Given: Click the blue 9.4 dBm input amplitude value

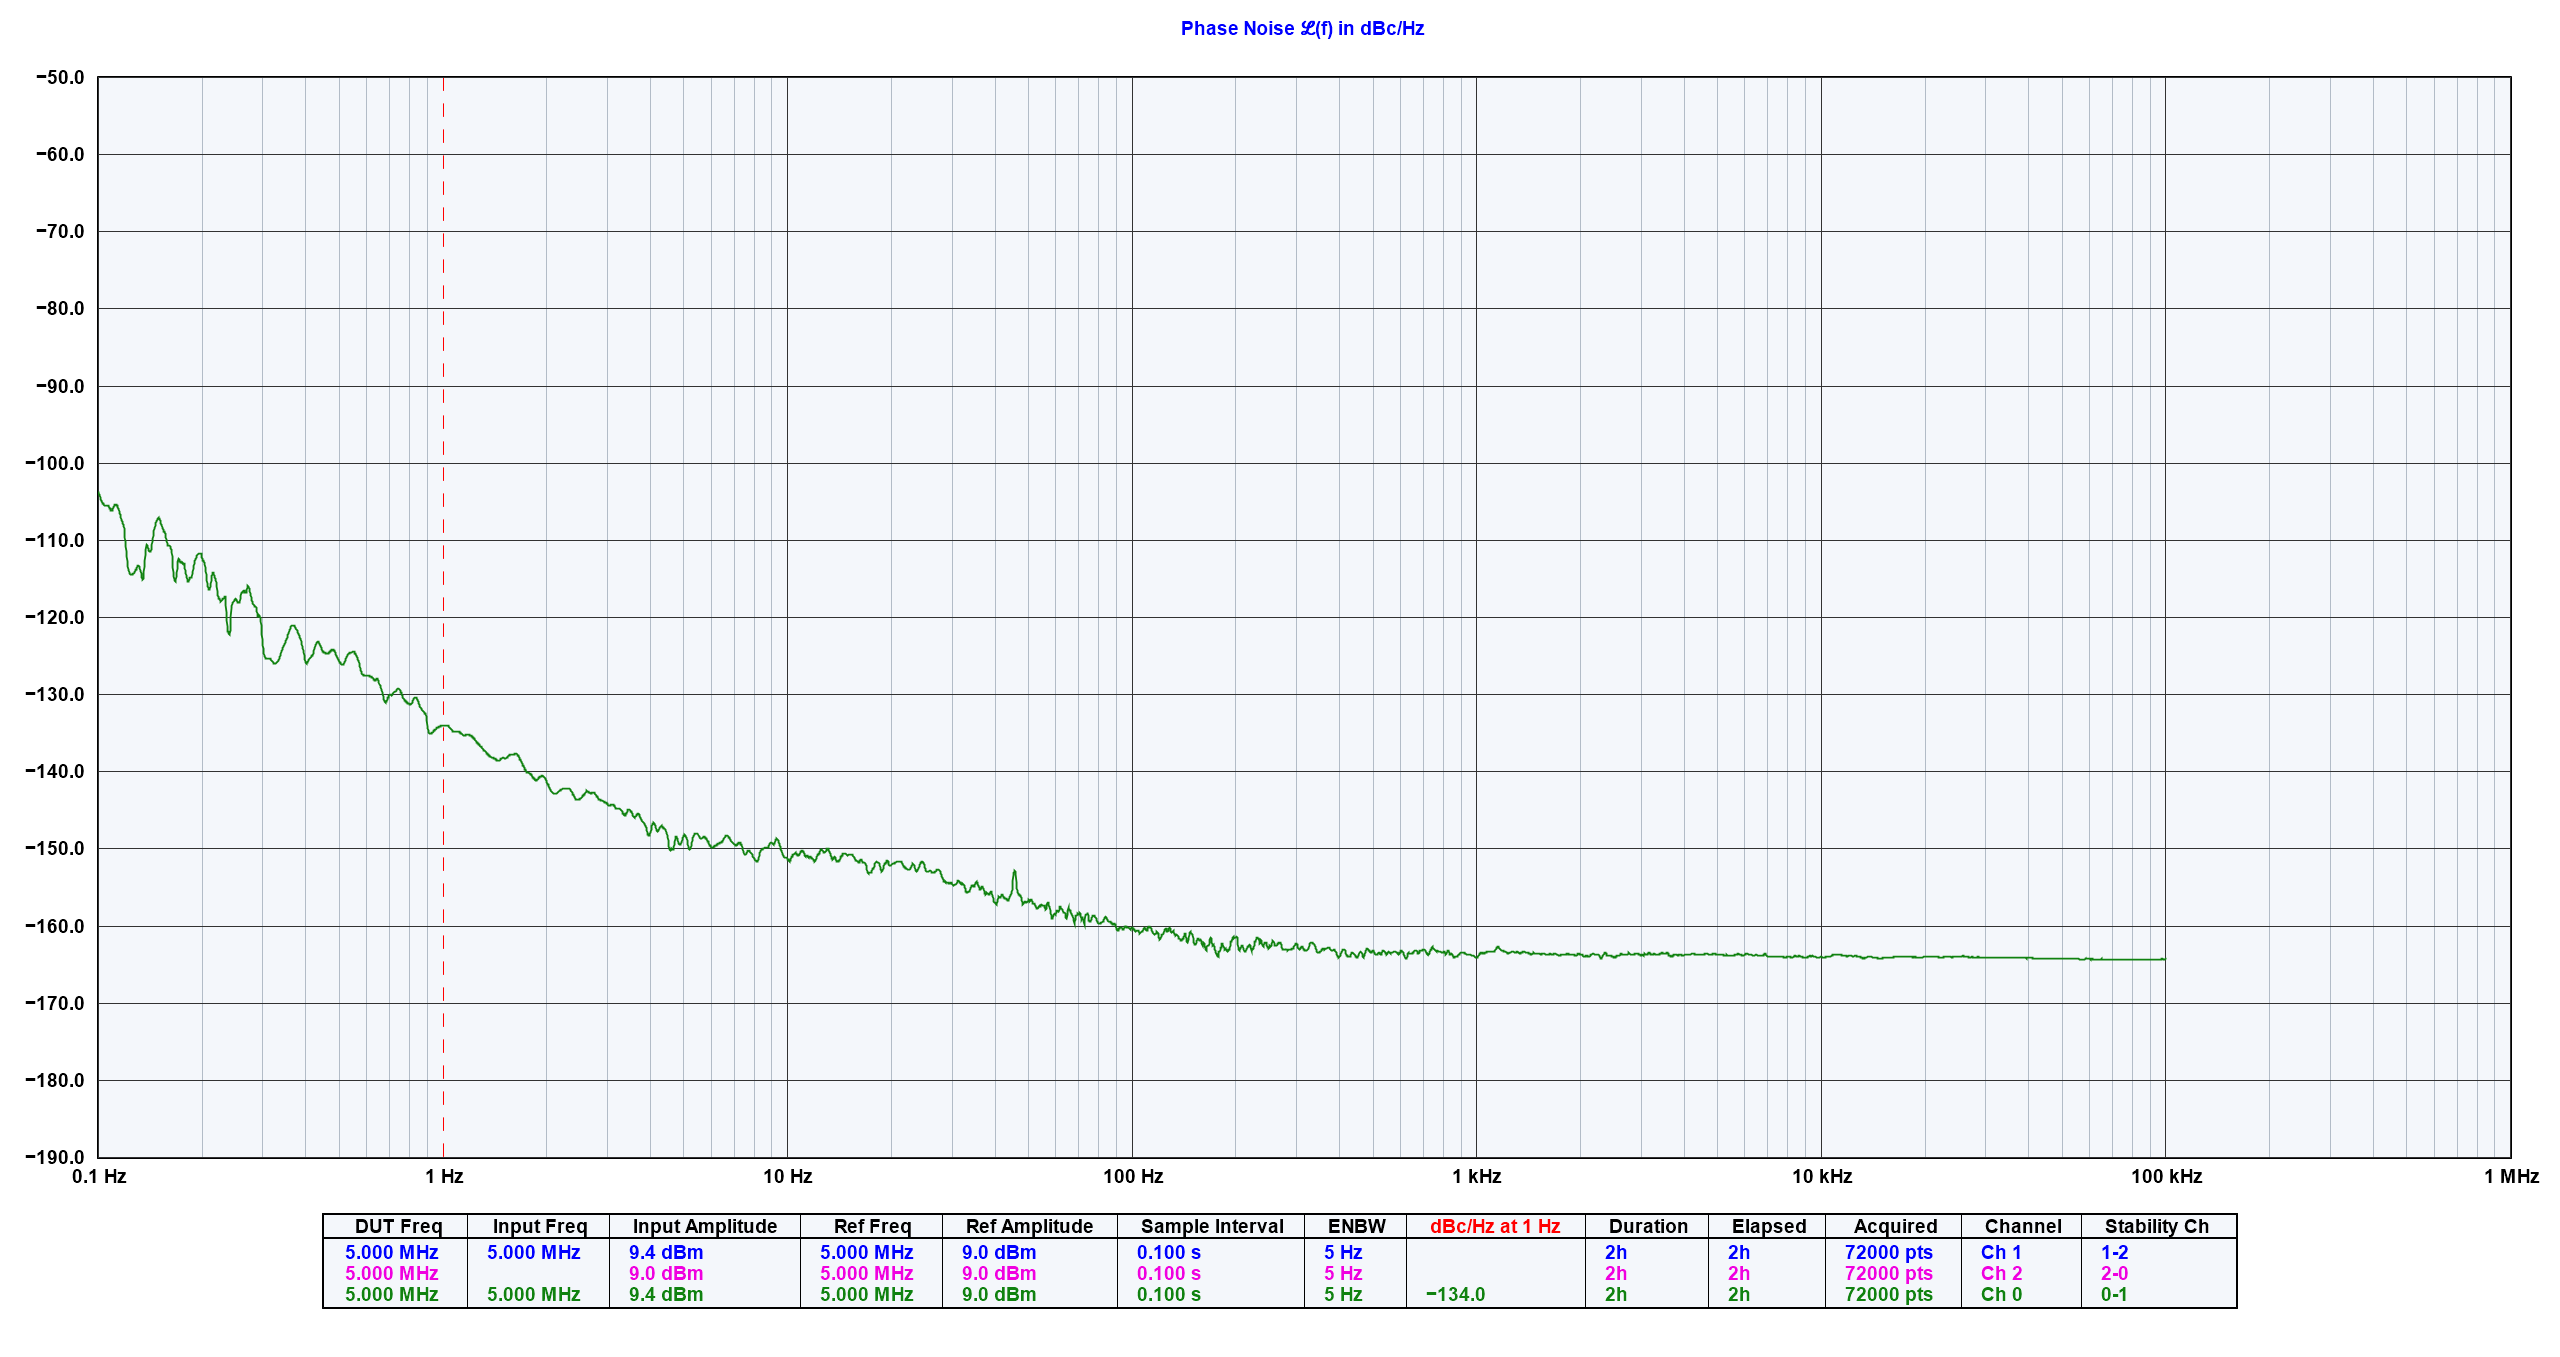Looking at the screenshot, I should click(665, 1252).
